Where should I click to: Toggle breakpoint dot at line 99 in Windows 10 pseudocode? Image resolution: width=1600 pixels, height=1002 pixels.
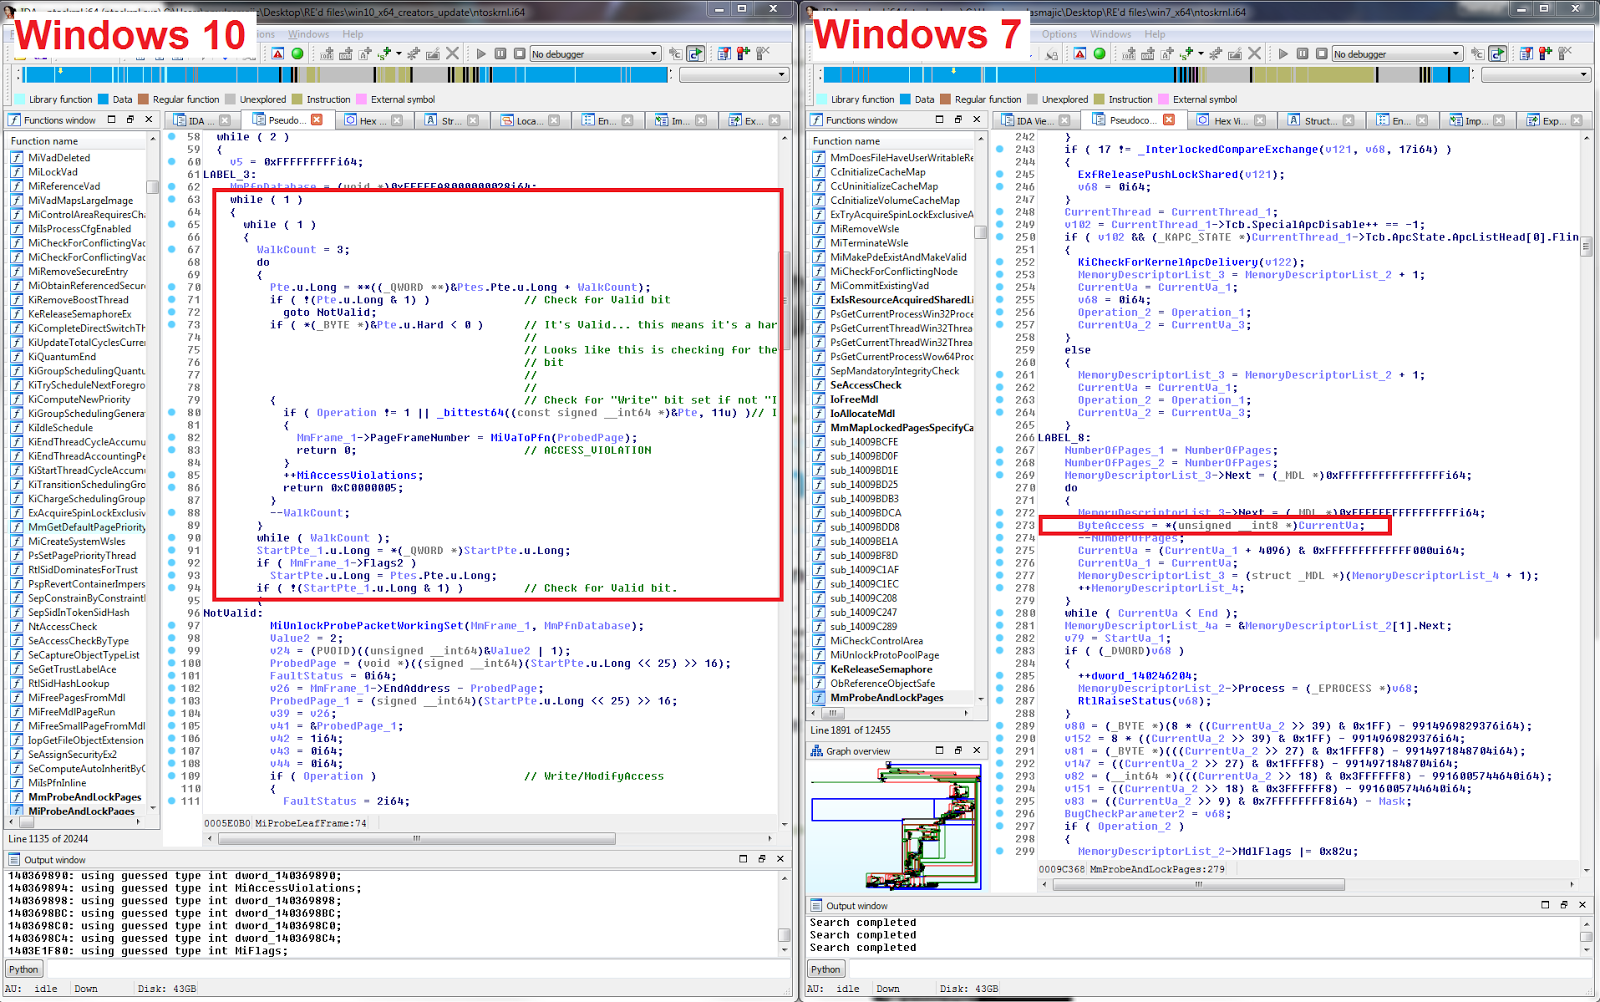tap(172, 650)
